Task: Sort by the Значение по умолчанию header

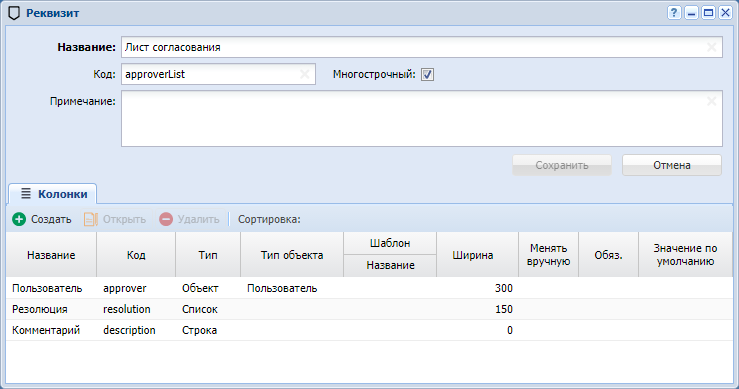Action: point(685,255)
